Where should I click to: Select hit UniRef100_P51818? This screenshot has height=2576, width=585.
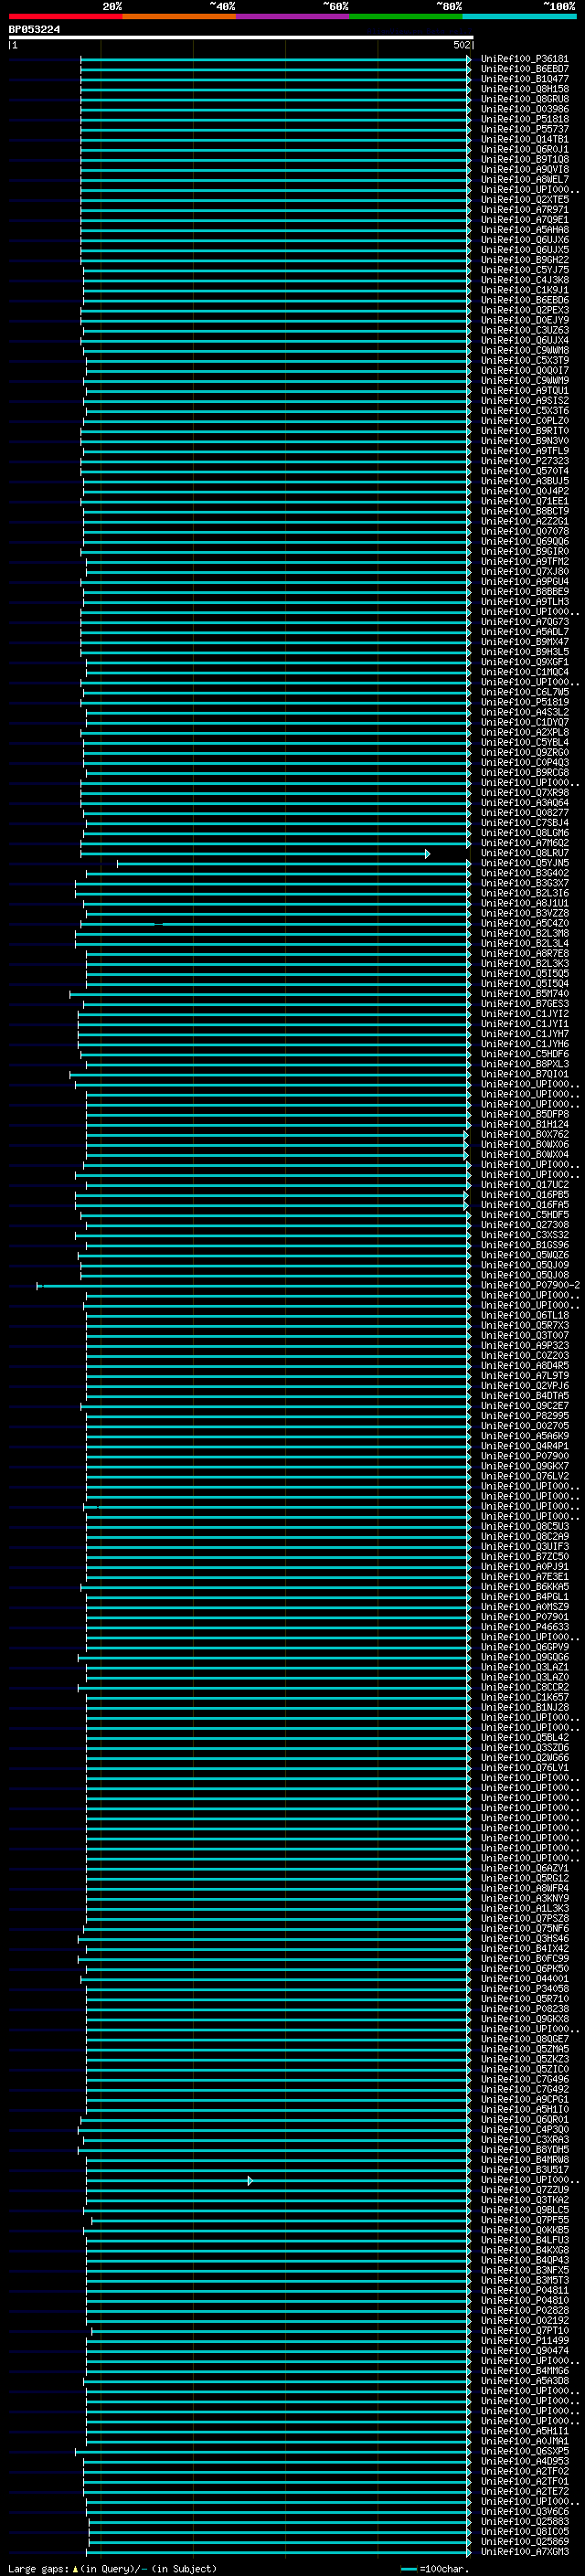click(524, 119)
